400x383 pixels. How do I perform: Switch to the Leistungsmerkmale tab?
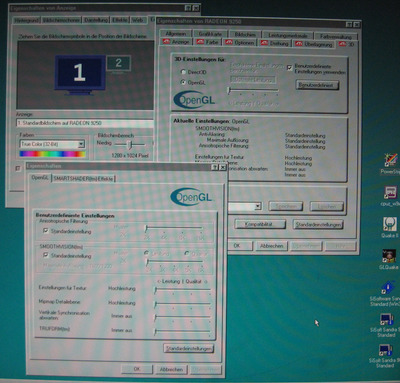tap(288, 35)
